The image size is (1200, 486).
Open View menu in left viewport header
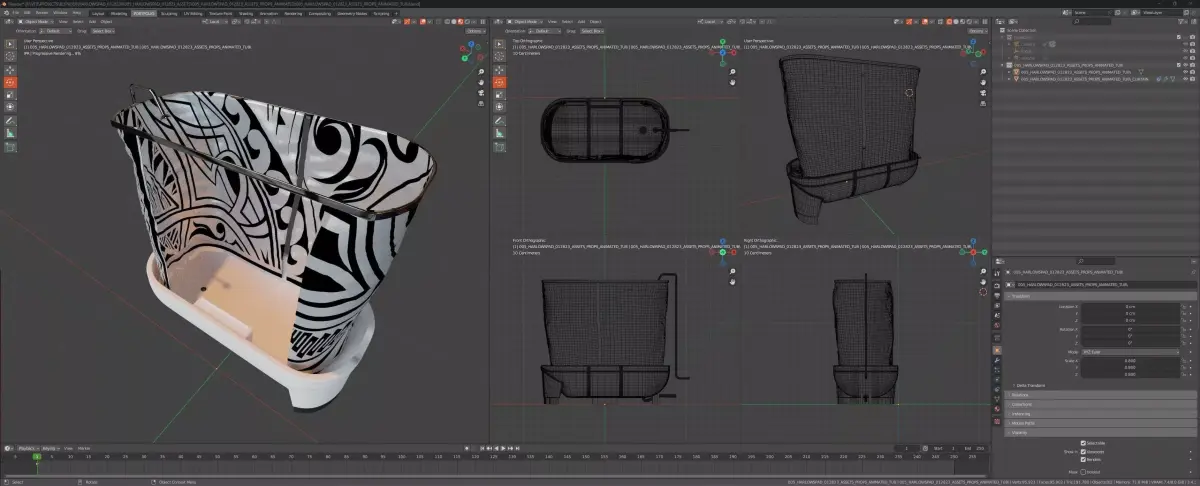coord(63,21)
